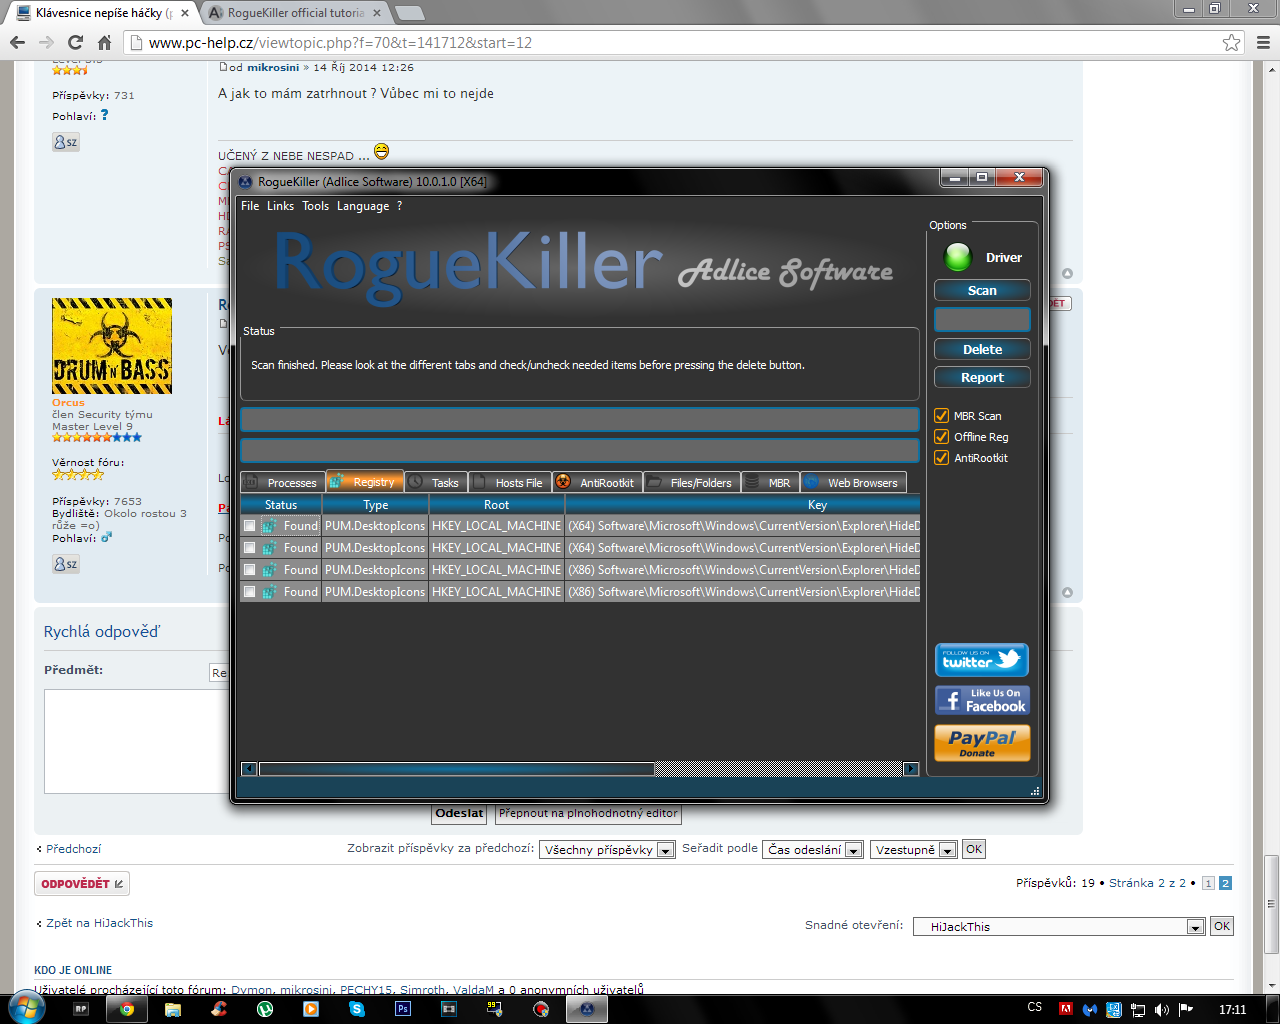Click the Twitter follow icon in RogueKiller
The image size is (1280, 1024).
[x=982, y=660]
